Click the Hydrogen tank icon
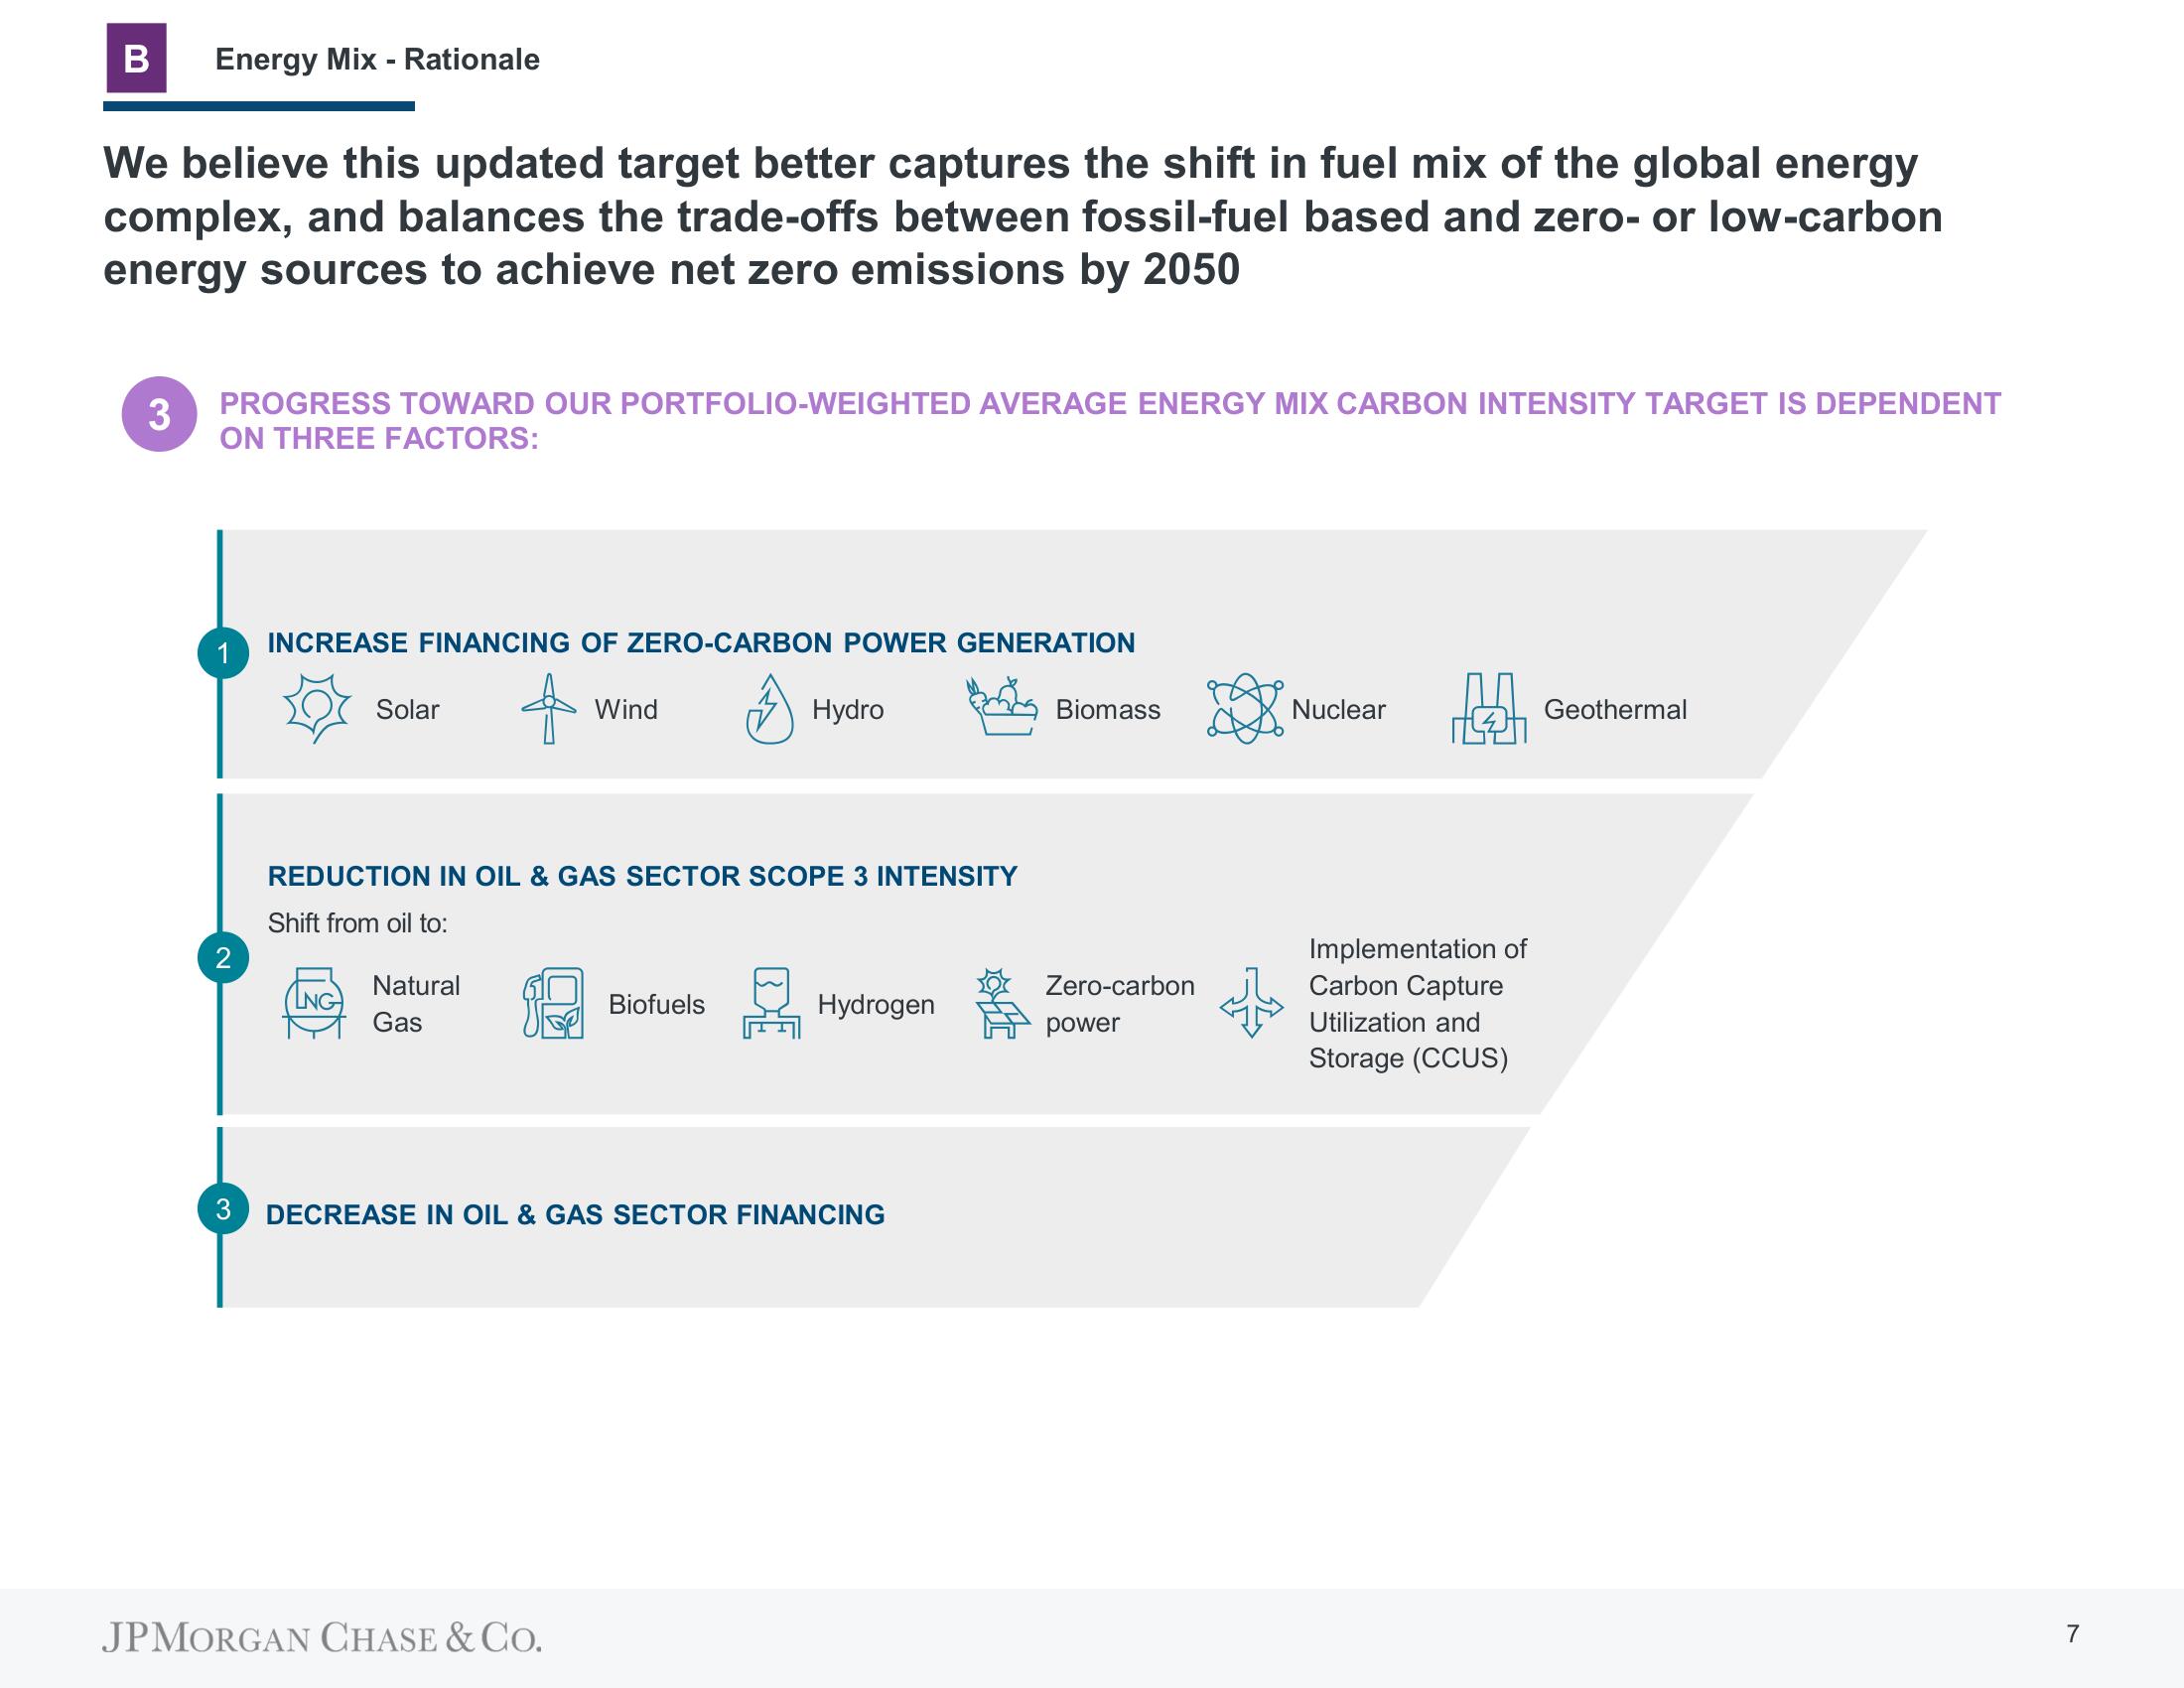 771,1003
